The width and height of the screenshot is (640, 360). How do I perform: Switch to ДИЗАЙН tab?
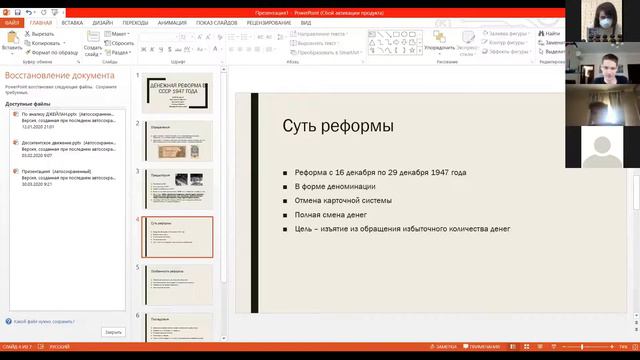tap(102, 23)
